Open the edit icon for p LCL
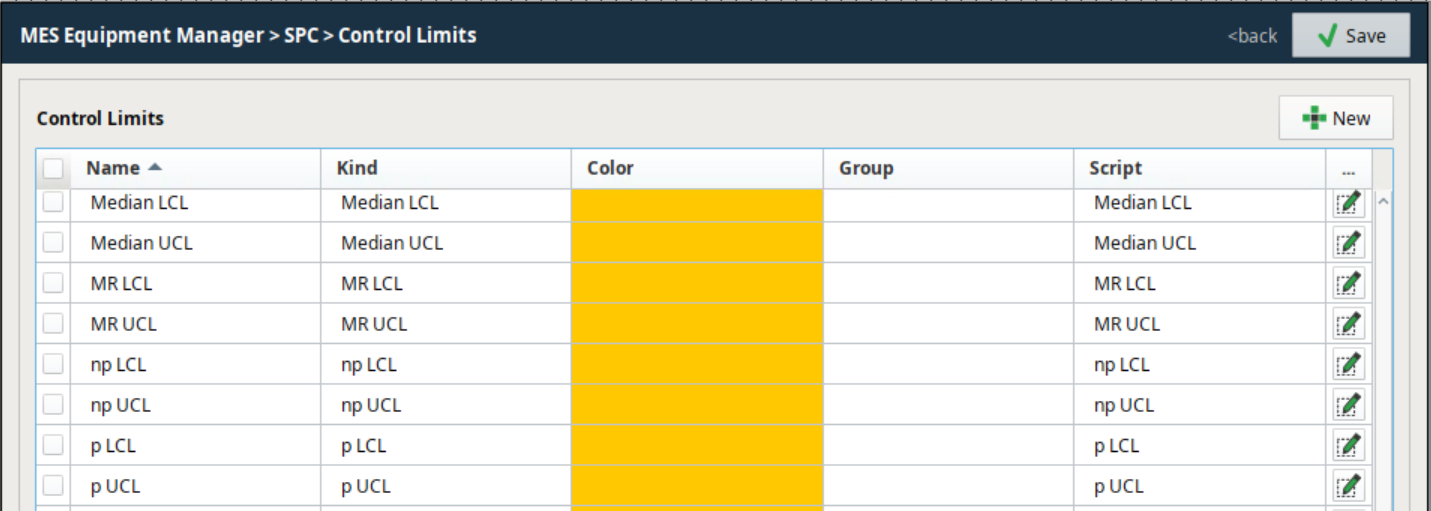The image size is (1431, 511). click(1348, 446)
